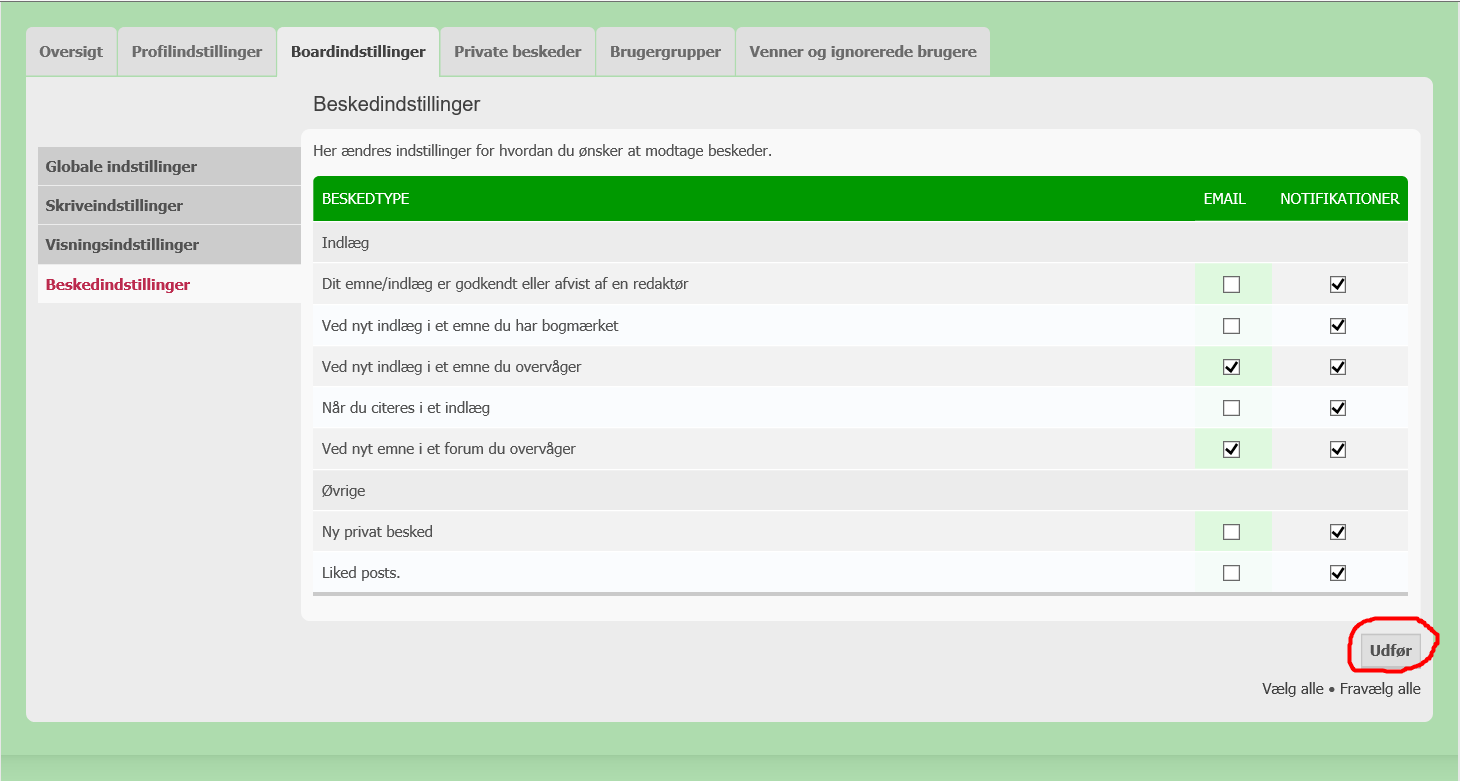
Task: Click the 'Øvrige' section row
Action: point(860,491)
